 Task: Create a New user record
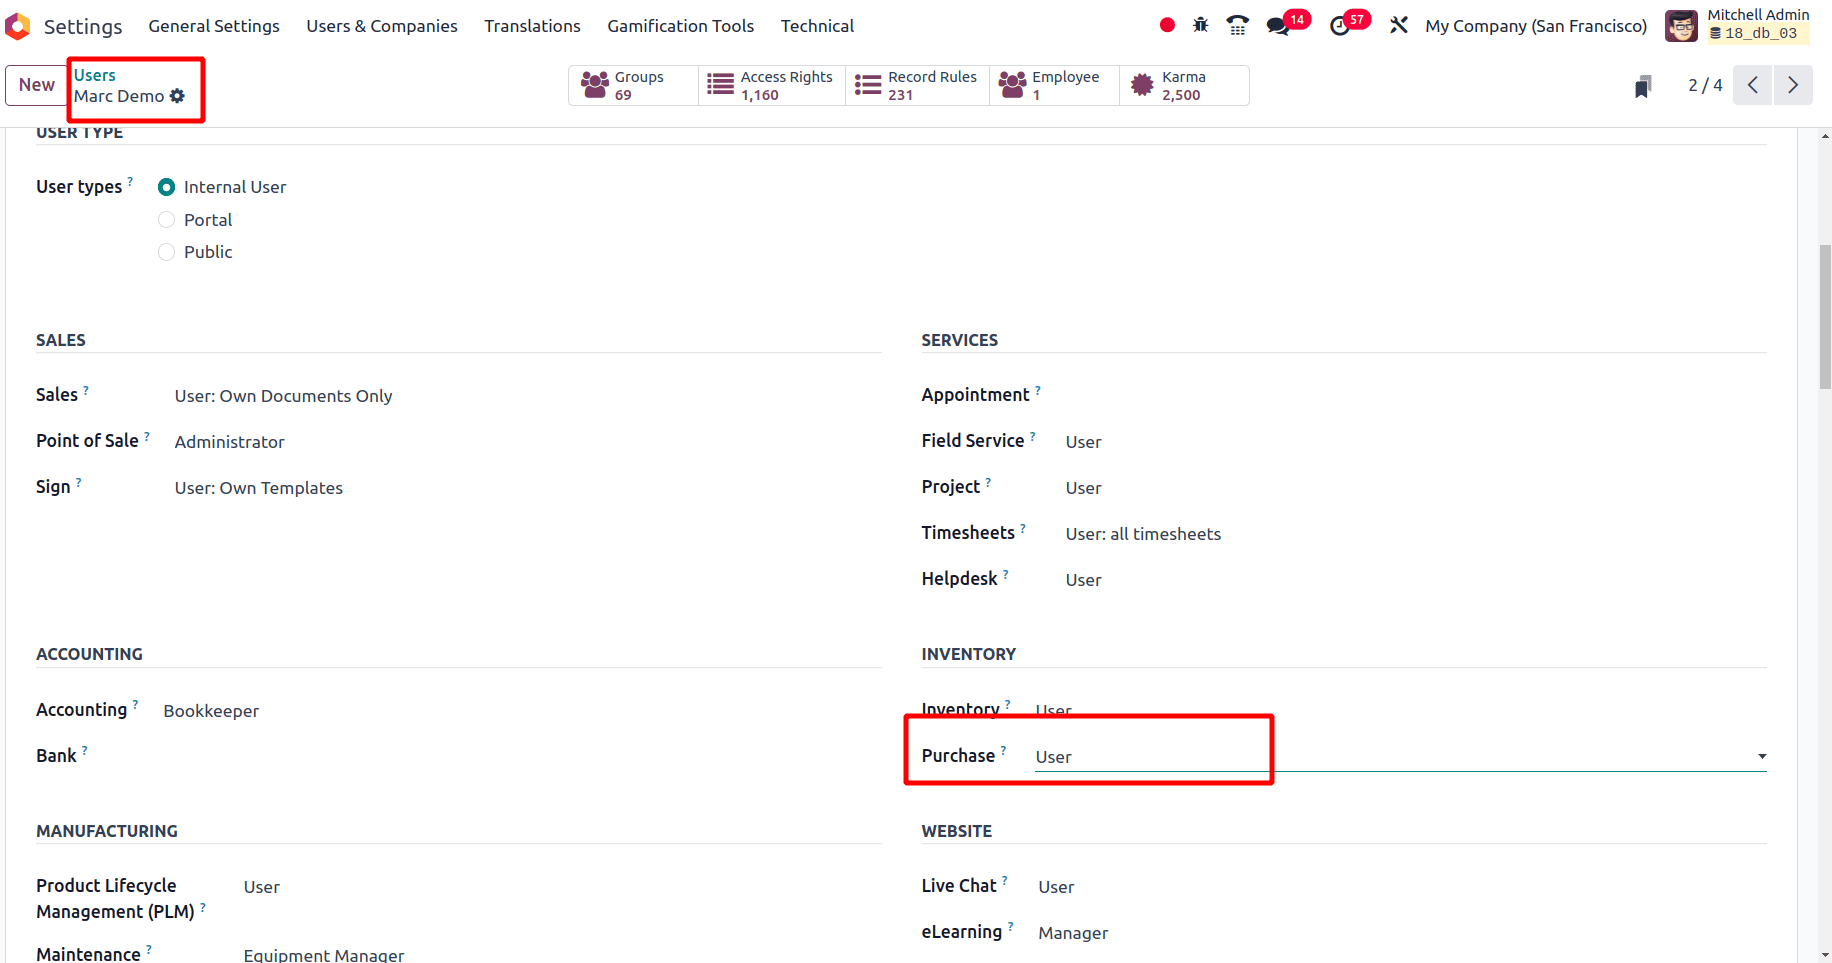point(37,85)
